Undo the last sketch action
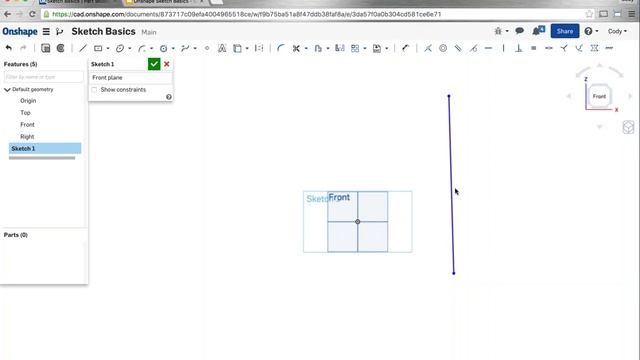Image resolution: width=640 pixels, height=360 pixels. 9,48
